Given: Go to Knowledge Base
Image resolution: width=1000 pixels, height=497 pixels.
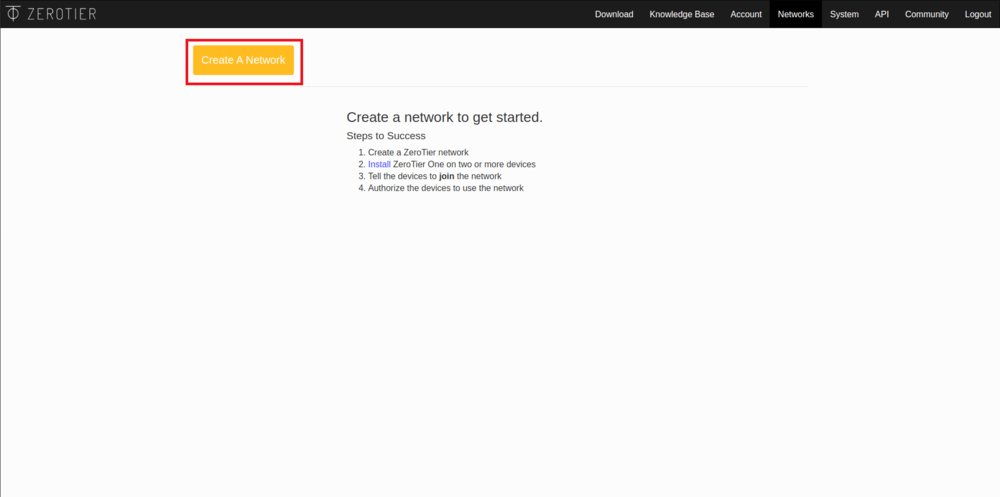Looking at the screenshot, I should point(681,14).
